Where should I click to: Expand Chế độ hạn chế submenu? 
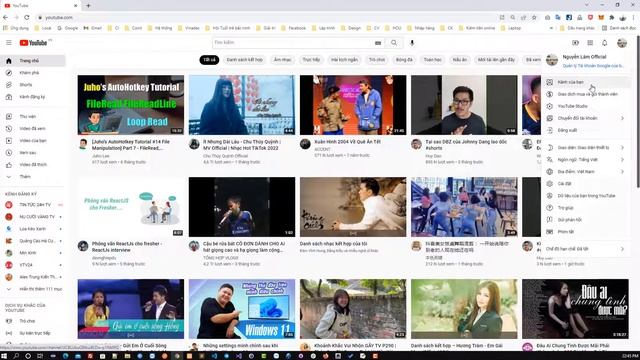click(586, 249)
